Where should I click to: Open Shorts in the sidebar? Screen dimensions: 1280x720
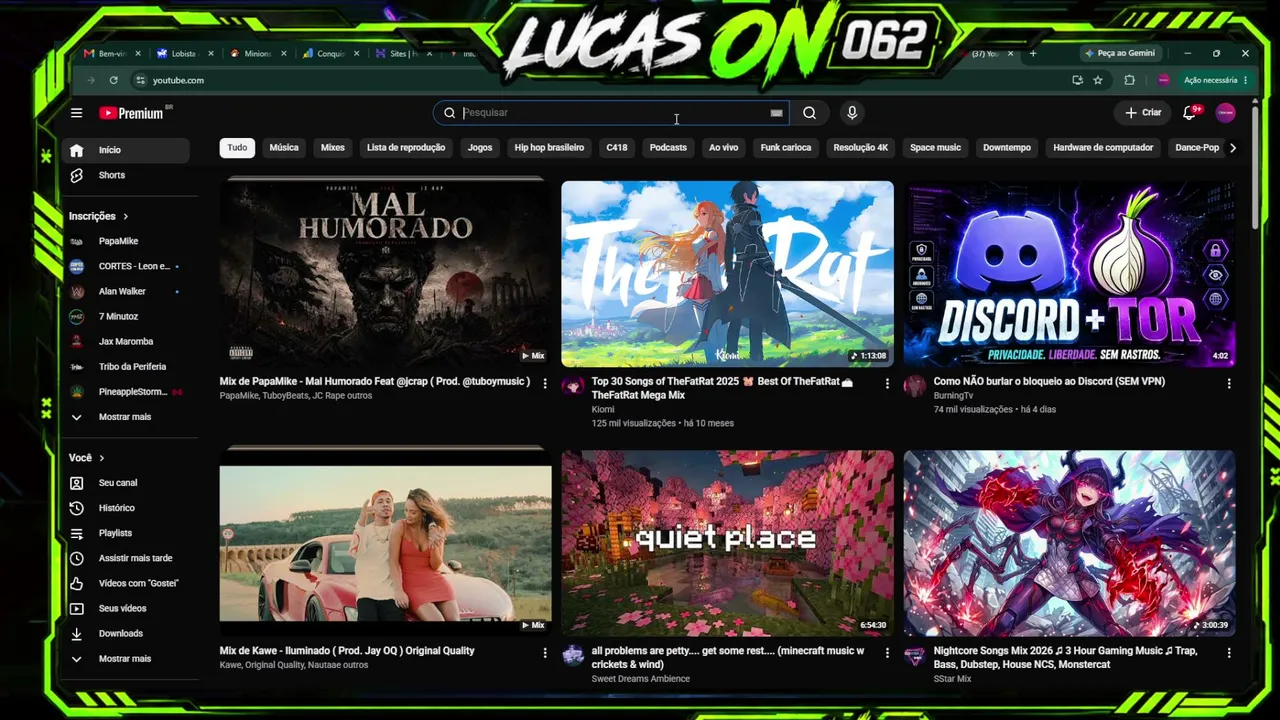click(127, 175)
